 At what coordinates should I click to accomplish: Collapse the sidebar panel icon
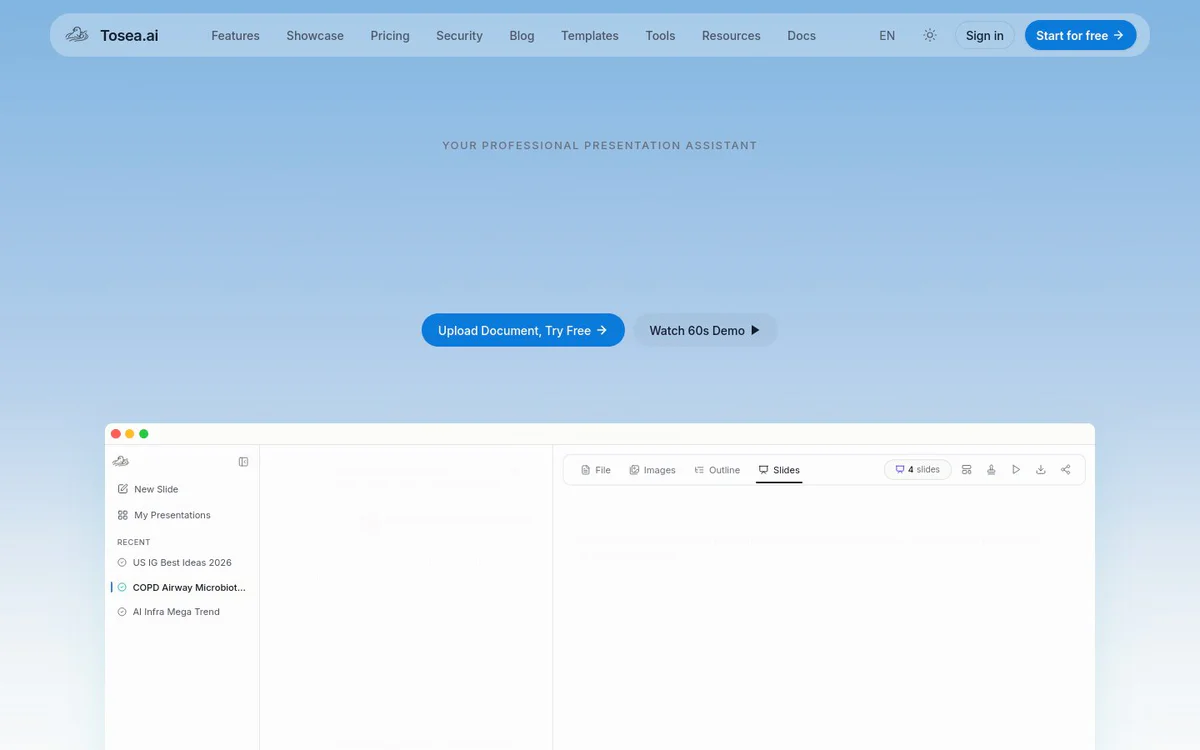click(243, 462)
